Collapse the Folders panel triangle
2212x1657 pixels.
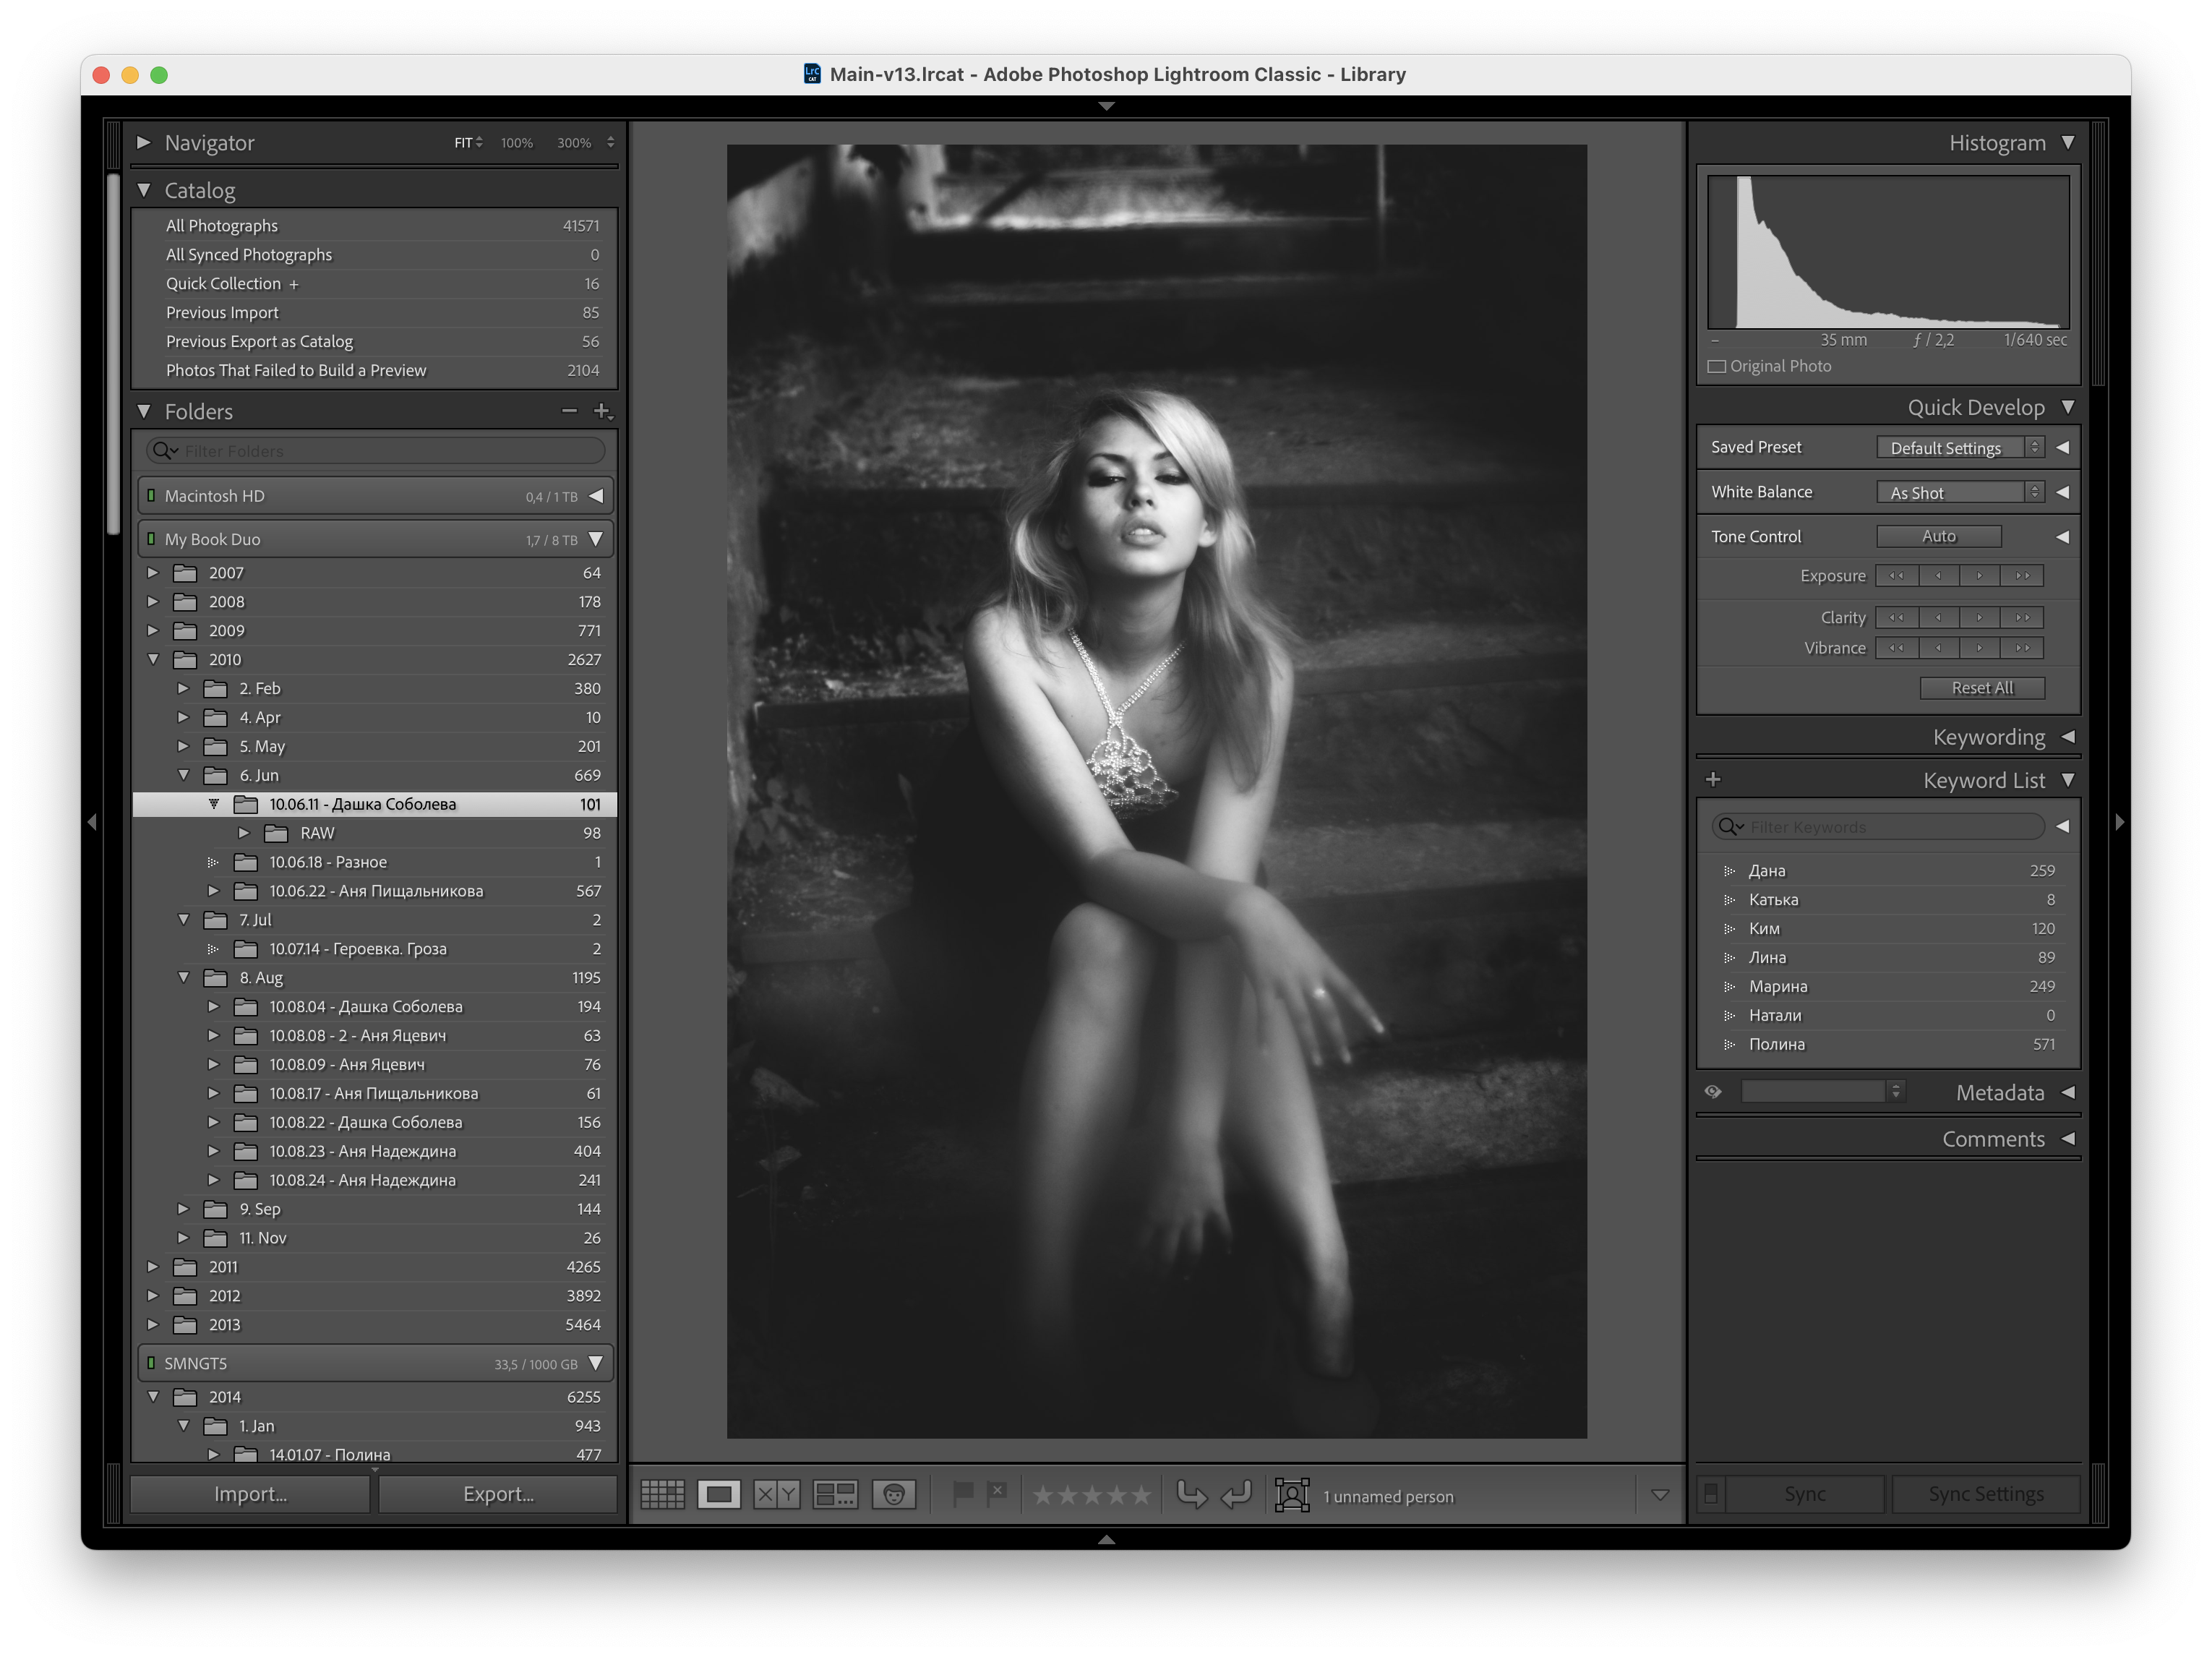click(x=144, y=411)
